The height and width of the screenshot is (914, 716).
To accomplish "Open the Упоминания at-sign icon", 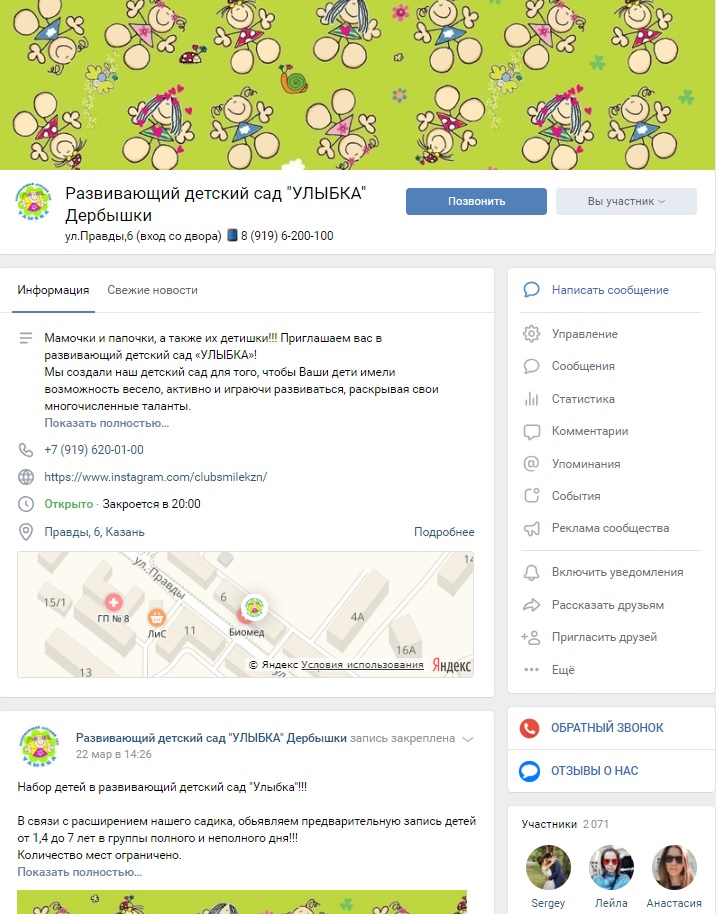I will coord(531,463).
